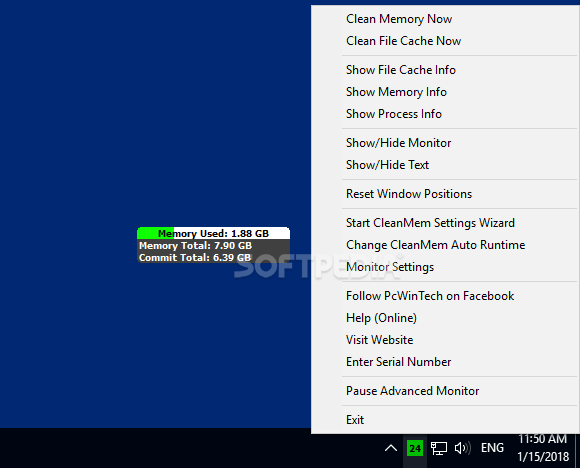Open Show File Cache Info
This screenshot has width=580, height=468.
pyautogui.click(x=444, y=70)
